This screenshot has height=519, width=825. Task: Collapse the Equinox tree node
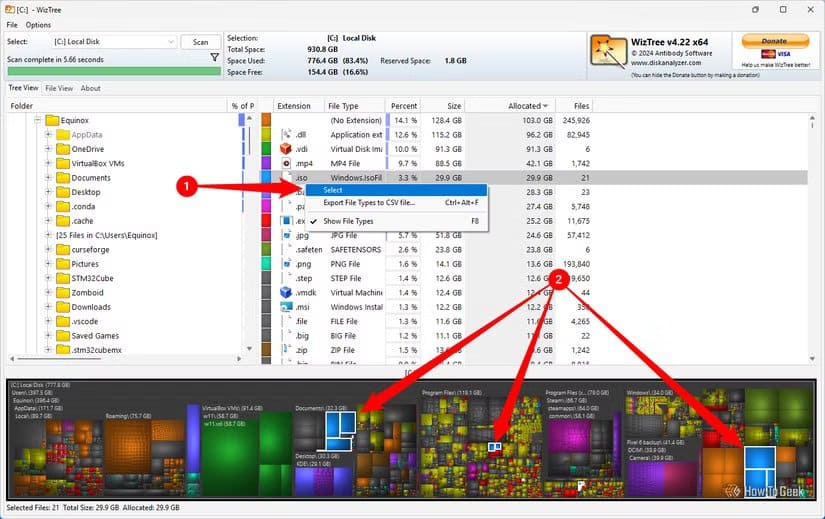click(37, 121)
